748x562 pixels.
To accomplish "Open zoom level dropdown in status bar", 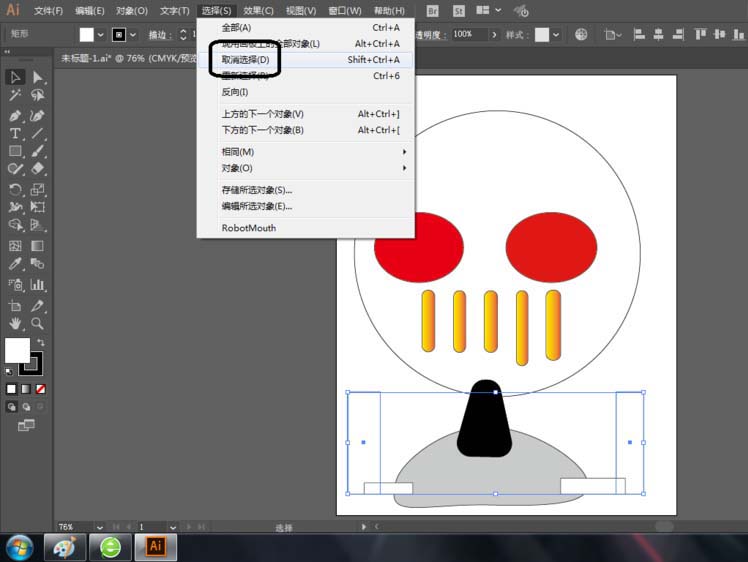I will point(99,527).
